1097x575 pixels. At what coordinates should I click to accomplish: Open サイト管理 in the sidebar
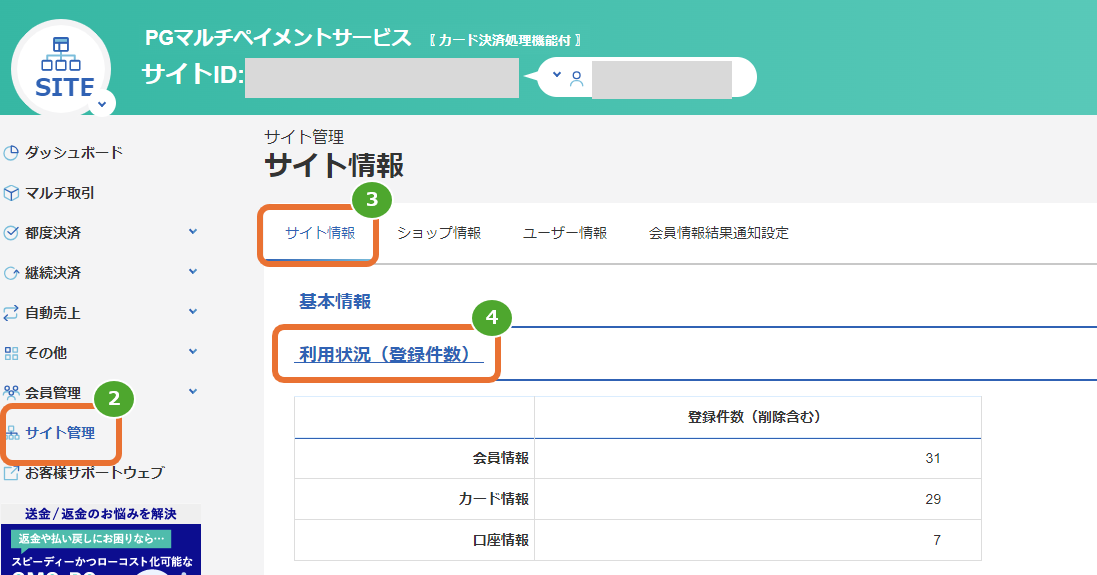[x=60, y=433]
